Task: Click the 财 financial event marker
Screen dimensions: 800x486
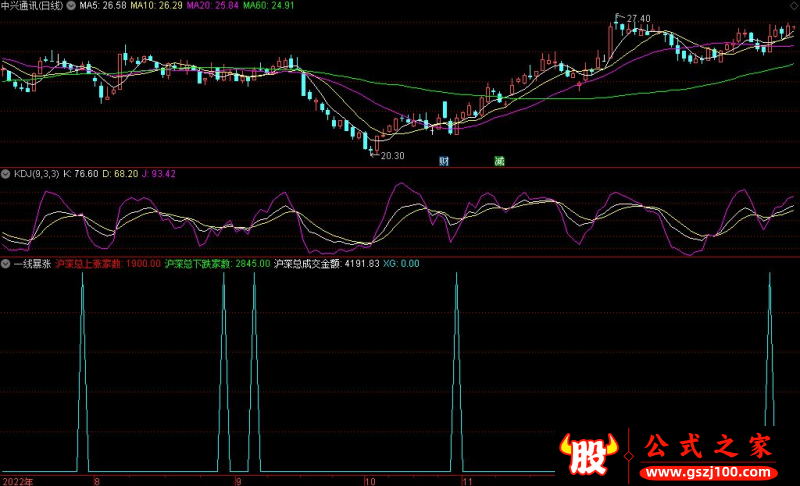Action: [443, 161]
